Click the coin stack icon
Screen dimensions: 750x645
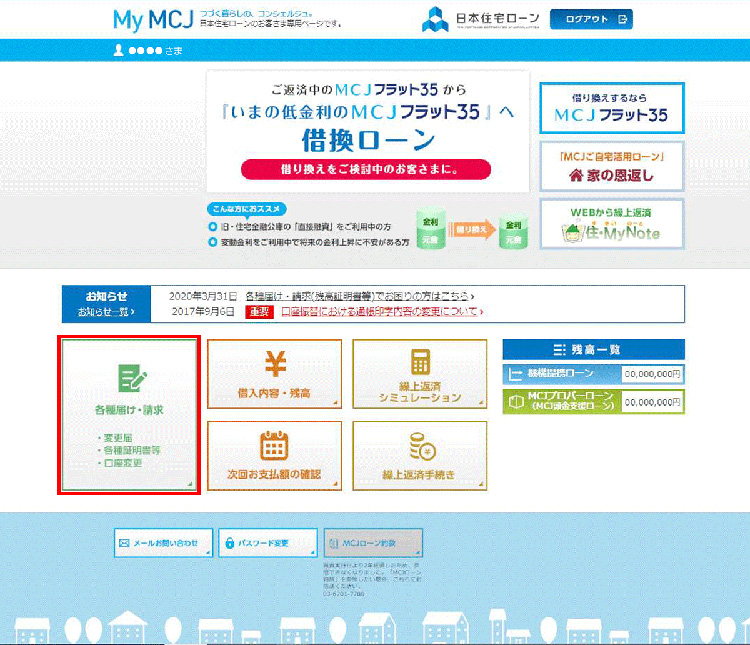point(423,446)
